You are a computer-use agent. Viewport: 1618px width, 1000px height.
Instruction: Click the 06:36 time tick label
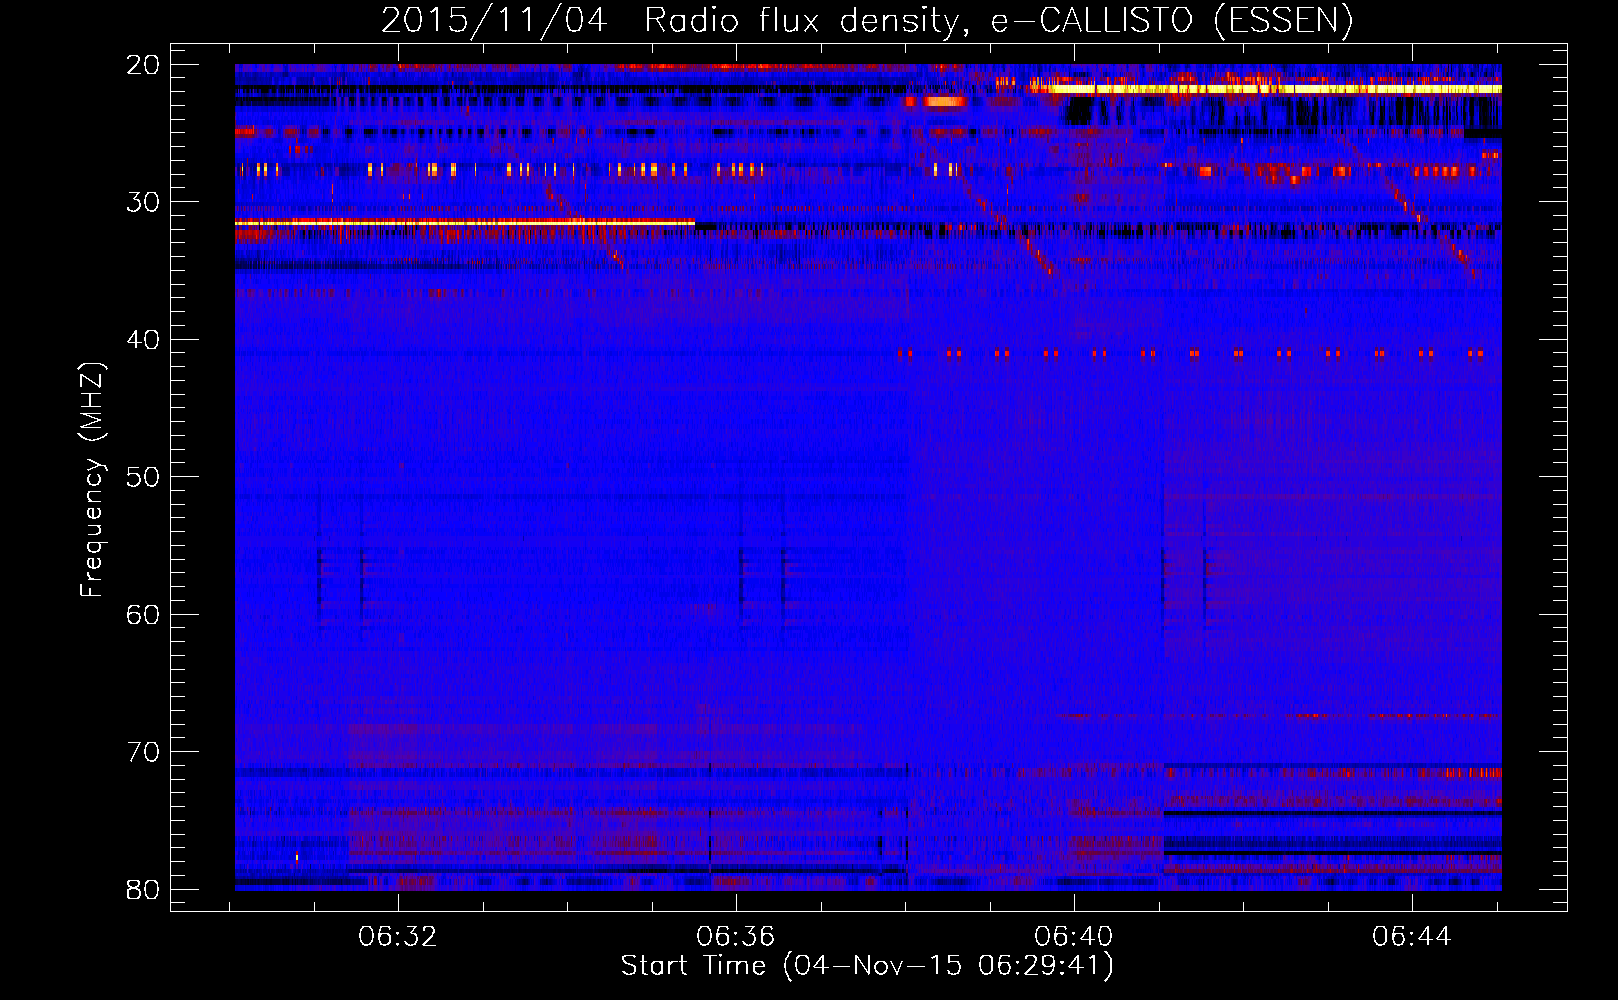(x=736, y=937)
